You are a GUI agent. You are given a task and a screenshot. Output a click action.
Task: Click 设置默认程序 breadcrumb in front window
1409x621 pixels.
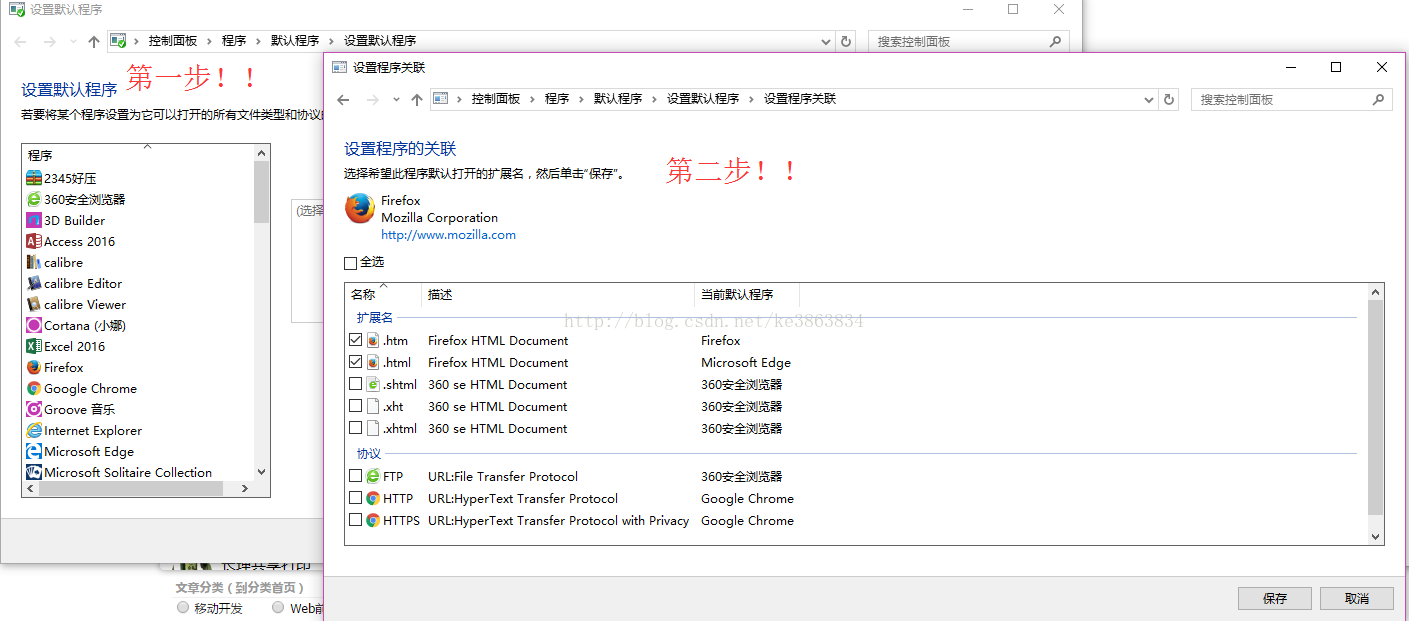703,99
